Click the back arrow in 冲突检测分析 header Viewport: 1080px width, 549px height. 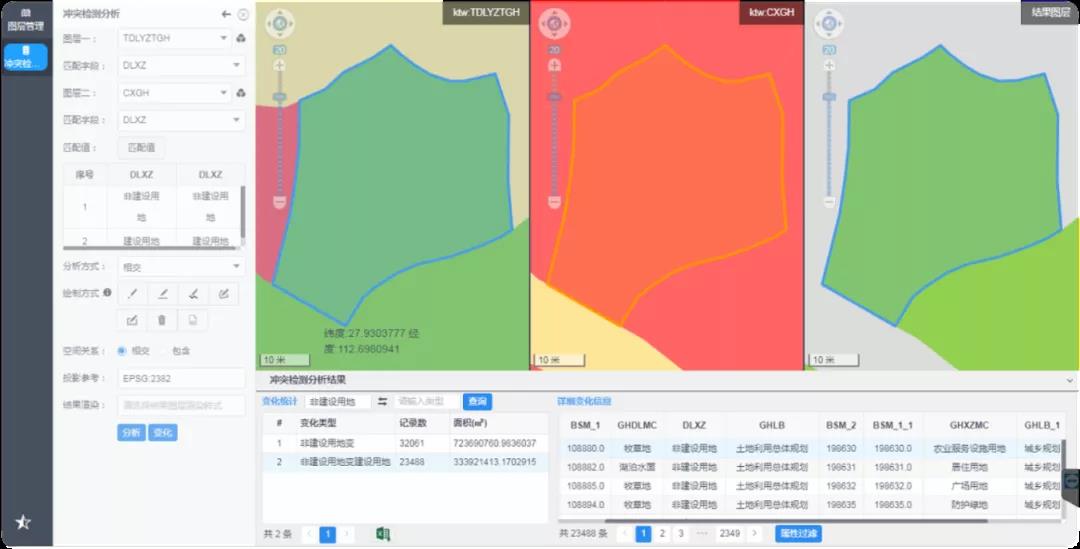tap(226, 15)
